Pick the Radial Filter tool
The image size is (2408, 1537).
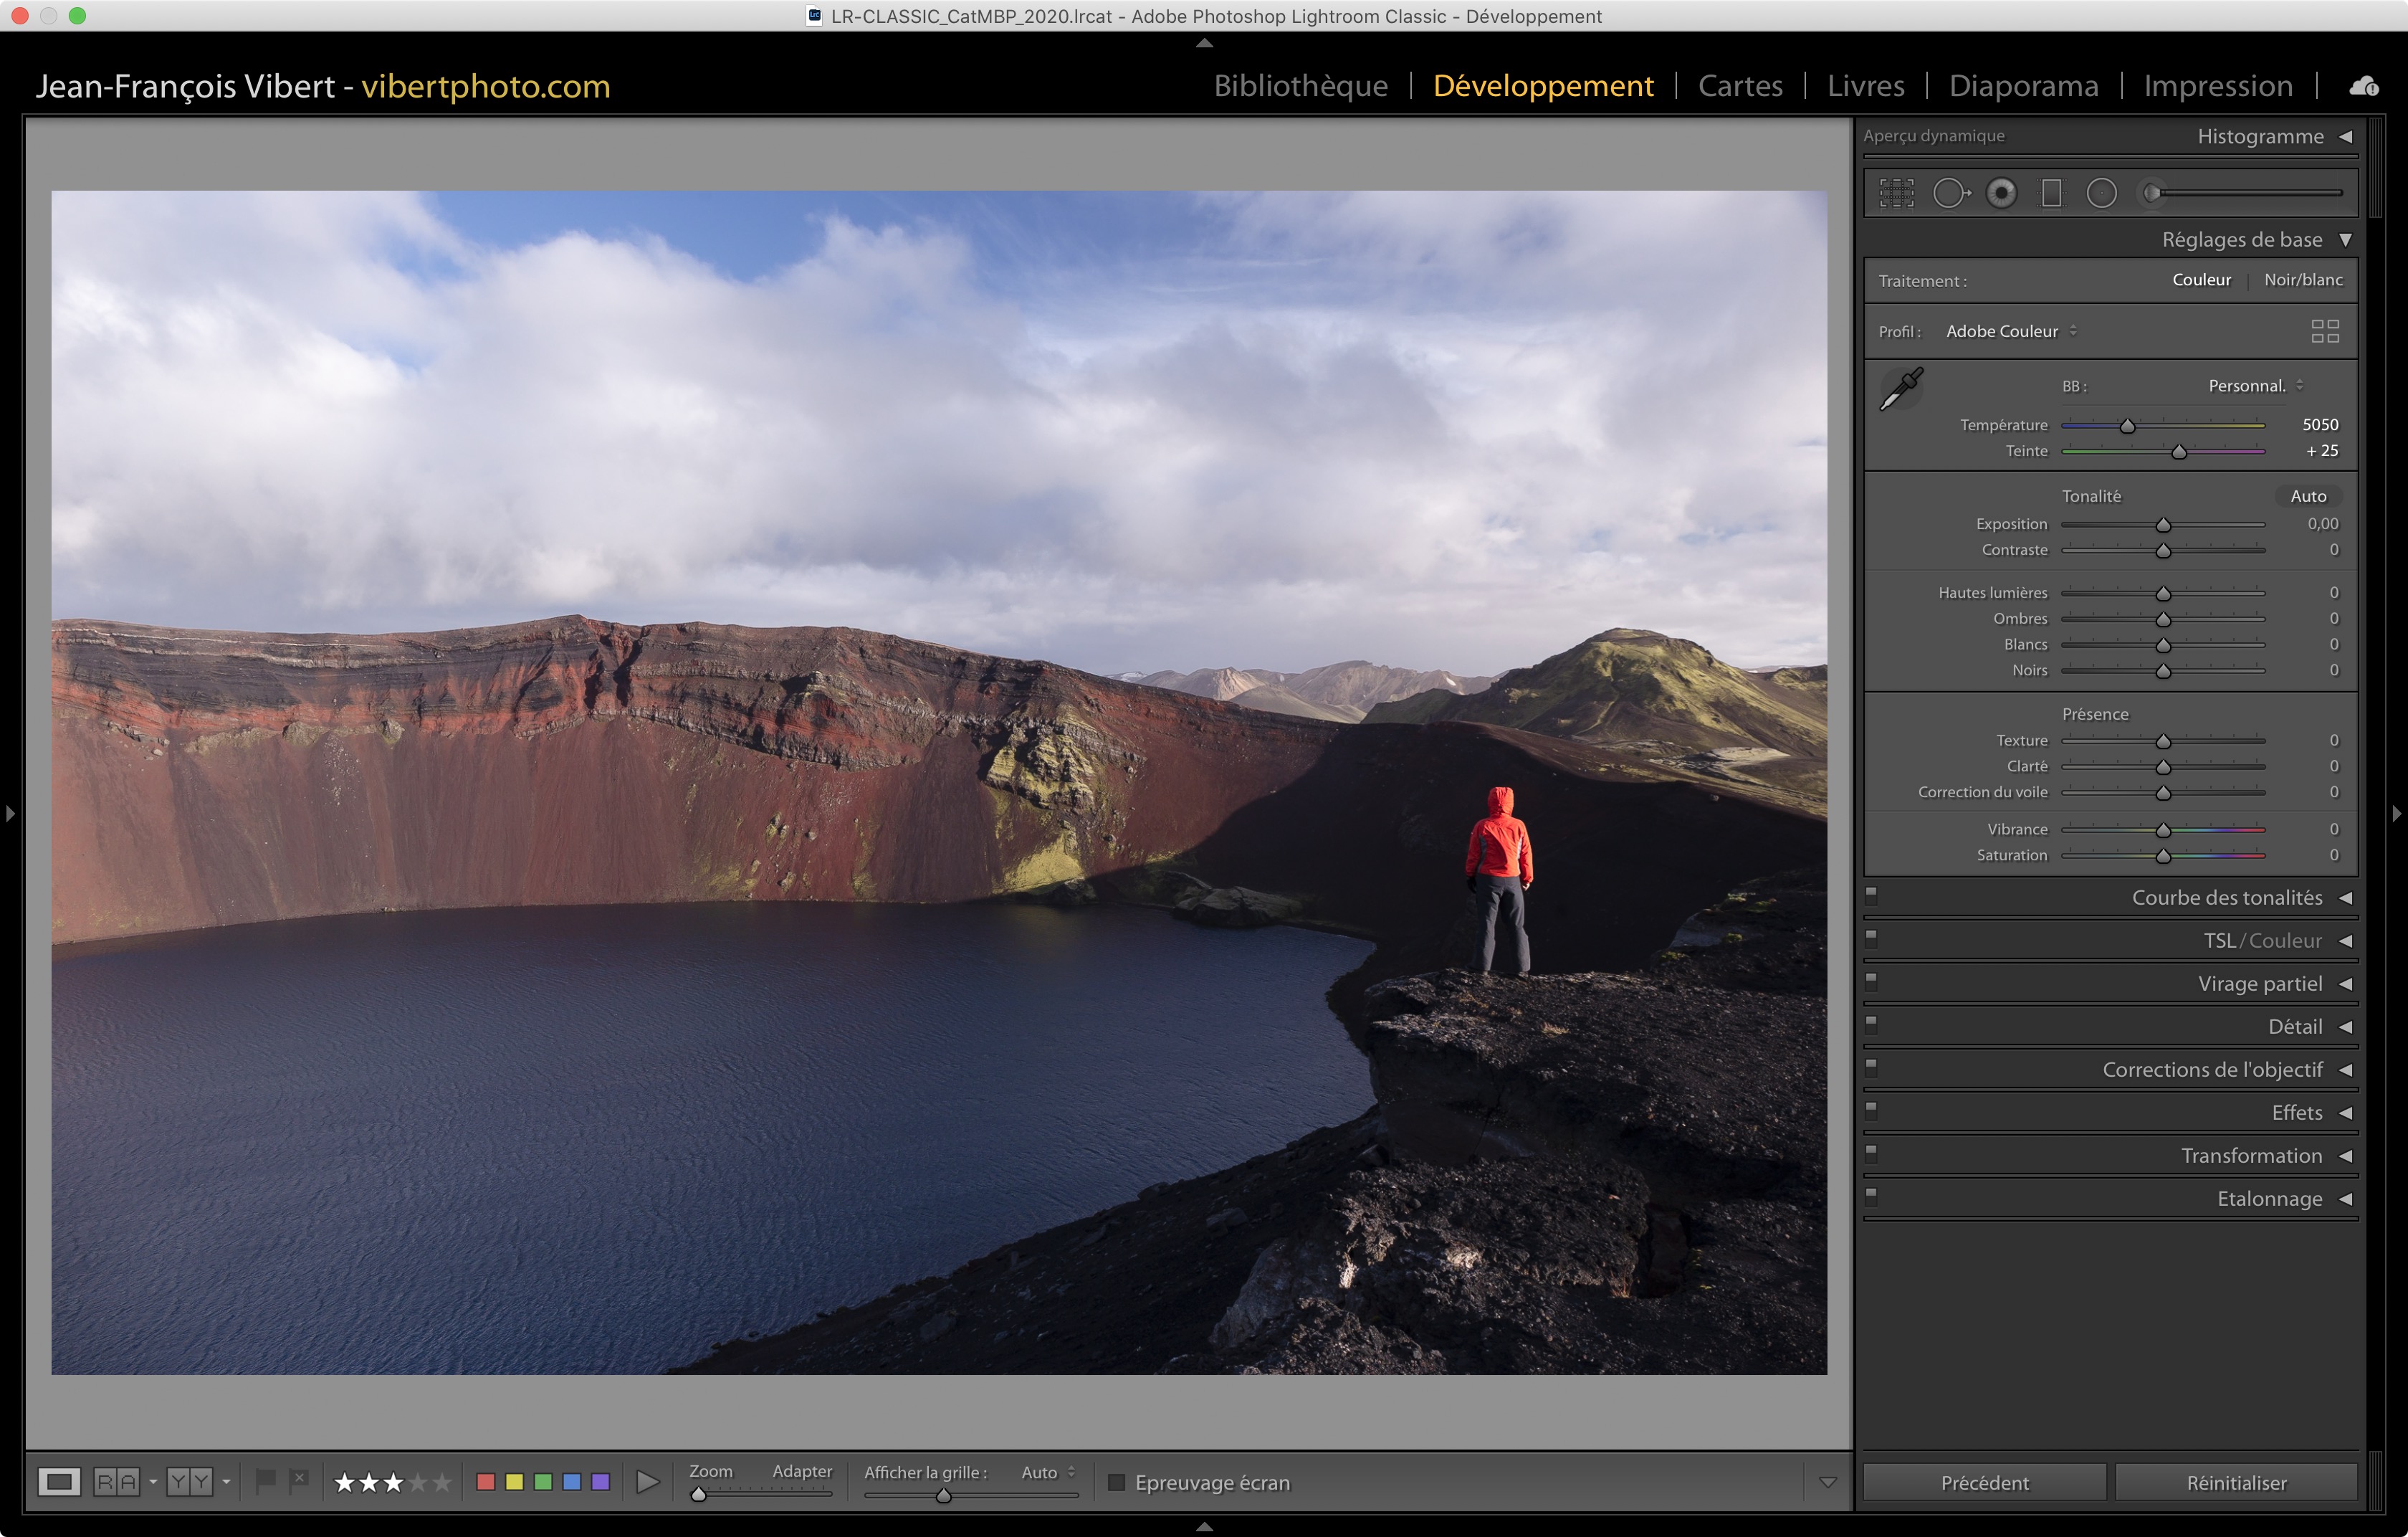tap(2101, 193)
